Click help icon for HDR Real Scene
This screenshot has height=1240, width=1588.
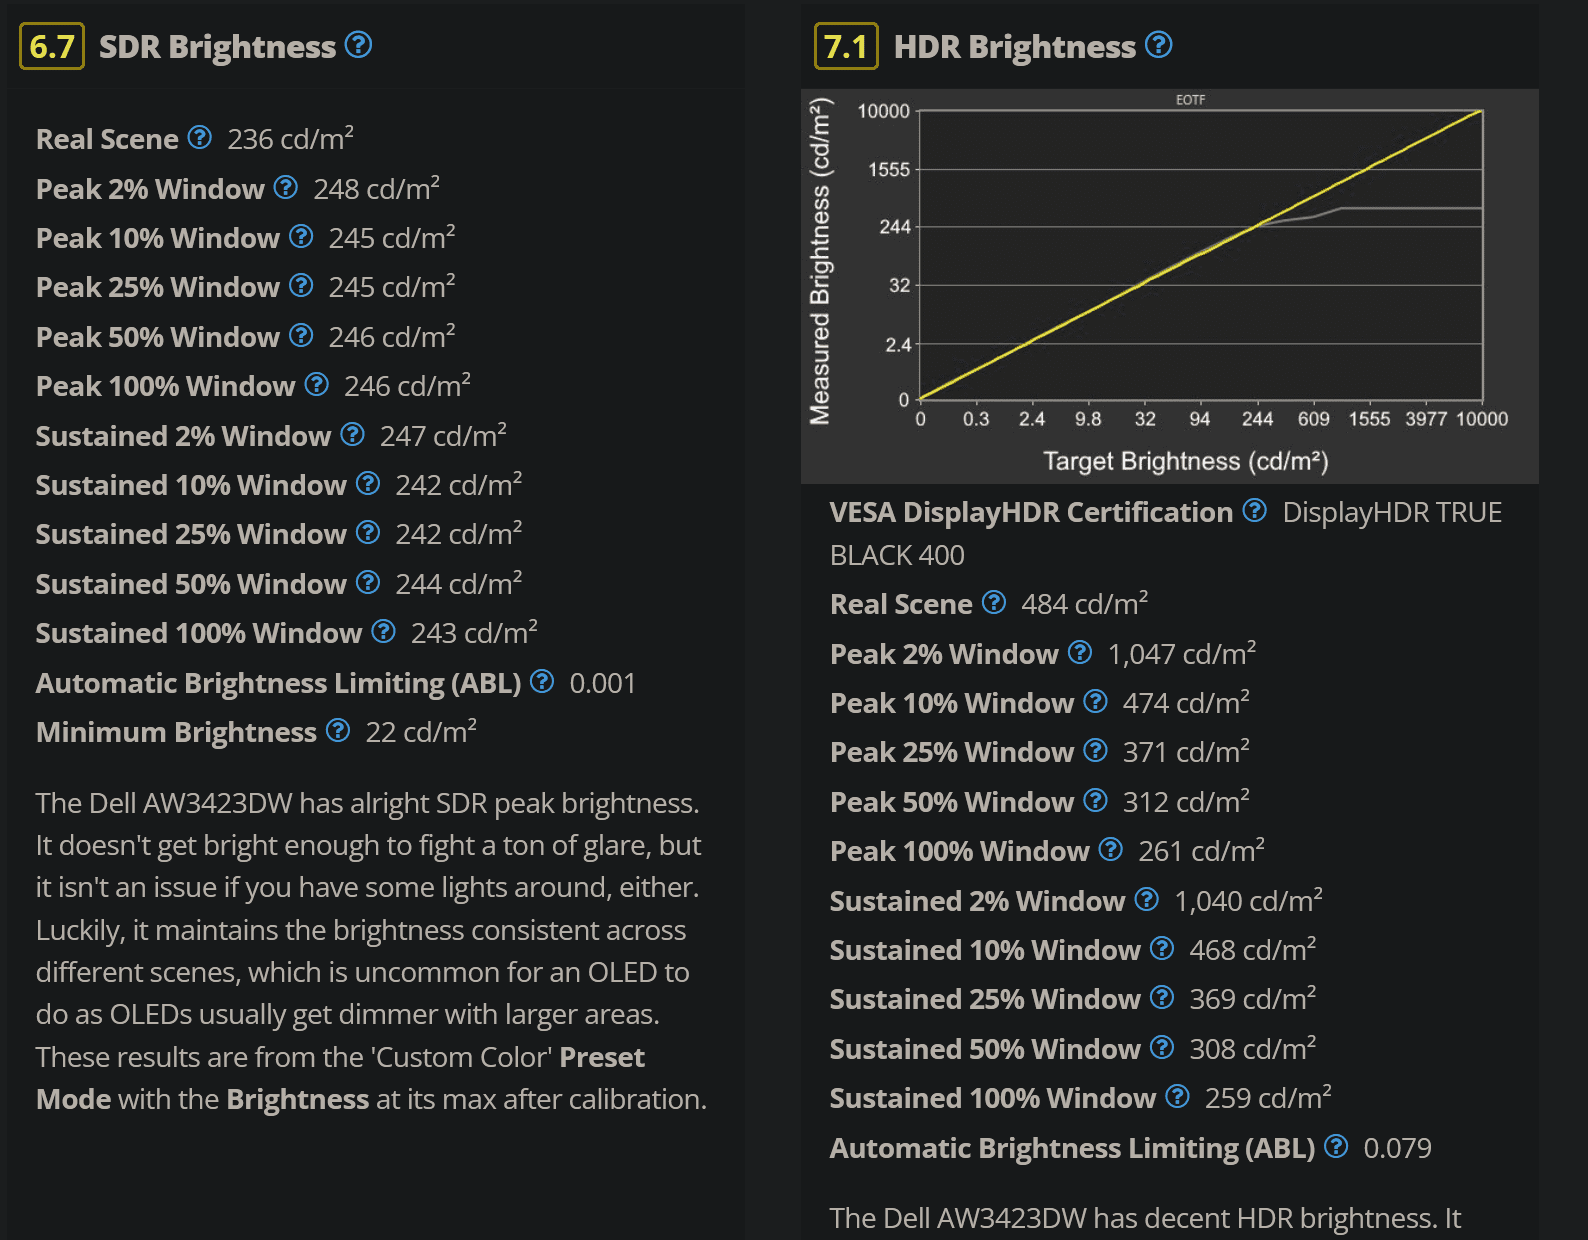(994, 602)
